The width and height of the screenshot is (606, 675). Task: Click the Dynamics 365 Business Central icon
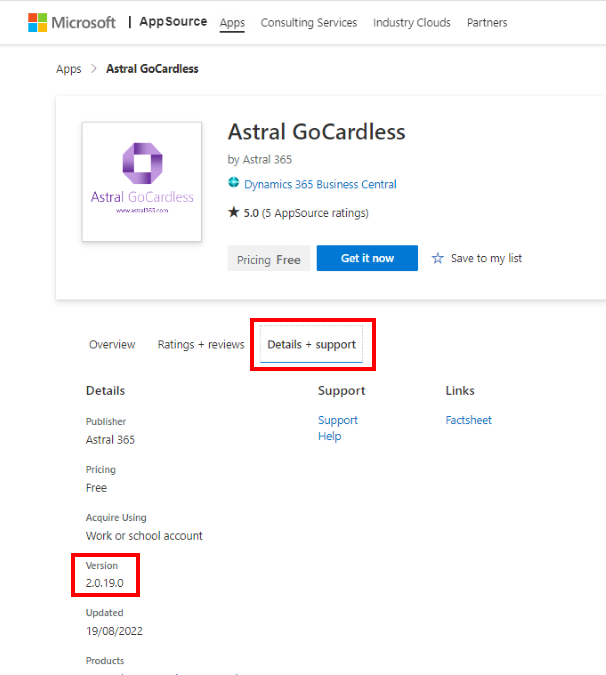pos(234,184)
